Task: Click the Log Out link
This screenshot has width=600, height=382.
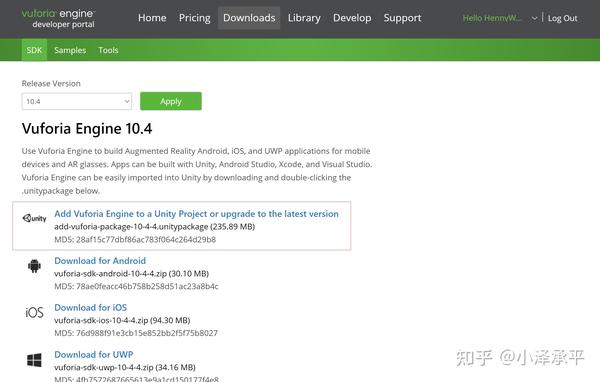Action: tap(562, 18)
